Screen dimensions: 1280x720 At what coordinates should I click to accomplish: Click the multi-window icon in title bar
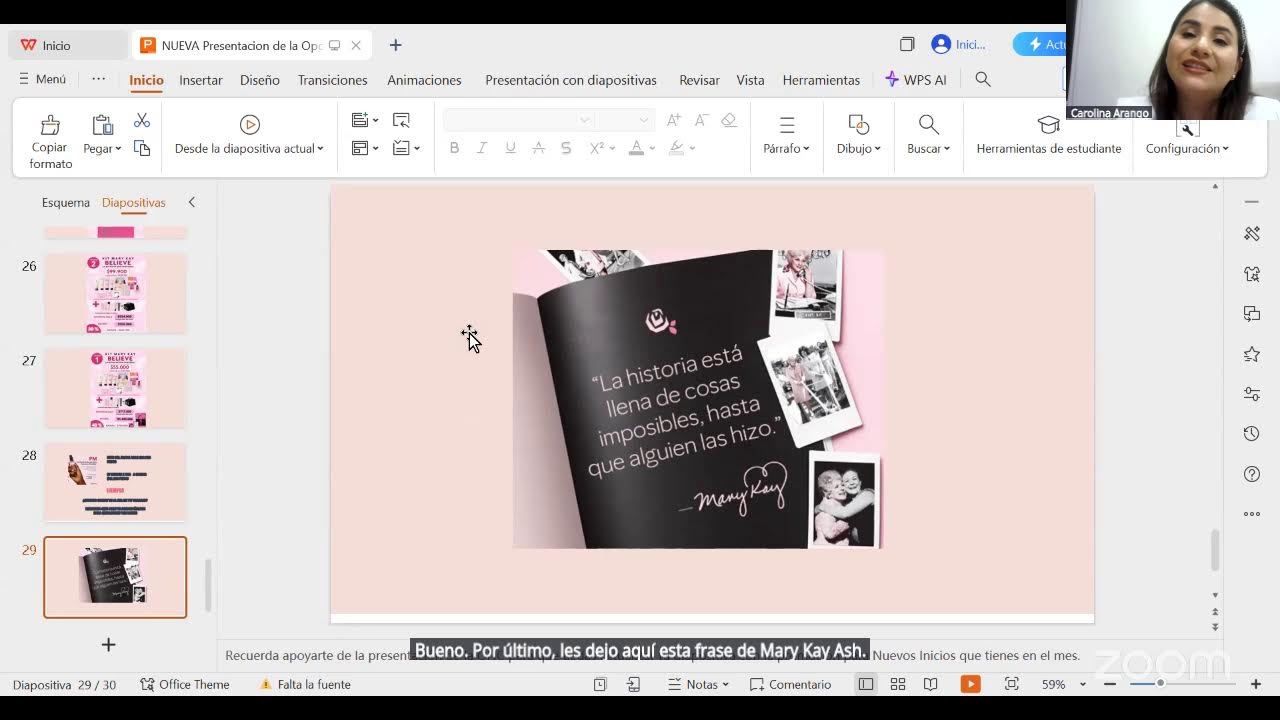[x=907, y=44]
